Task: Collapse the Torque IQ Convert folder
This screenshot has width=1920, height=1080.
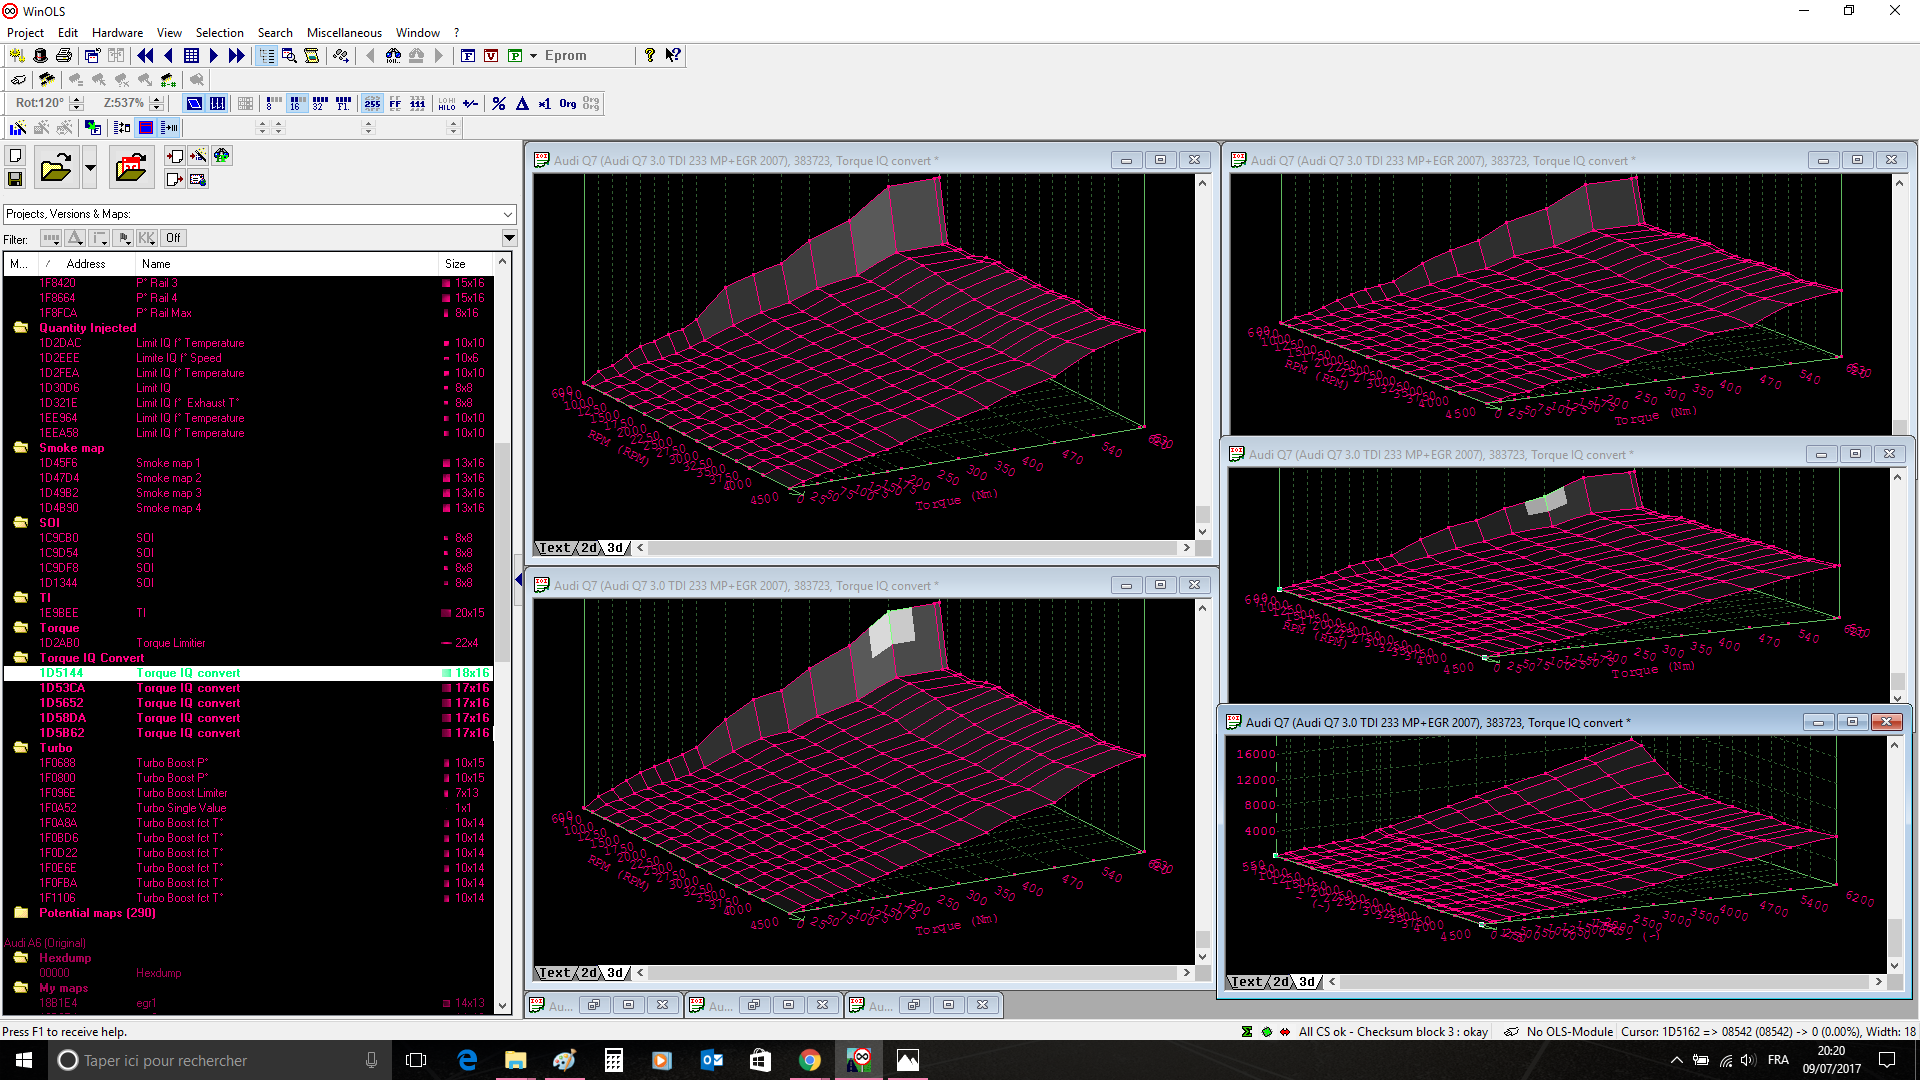Action: coord(20,658)
